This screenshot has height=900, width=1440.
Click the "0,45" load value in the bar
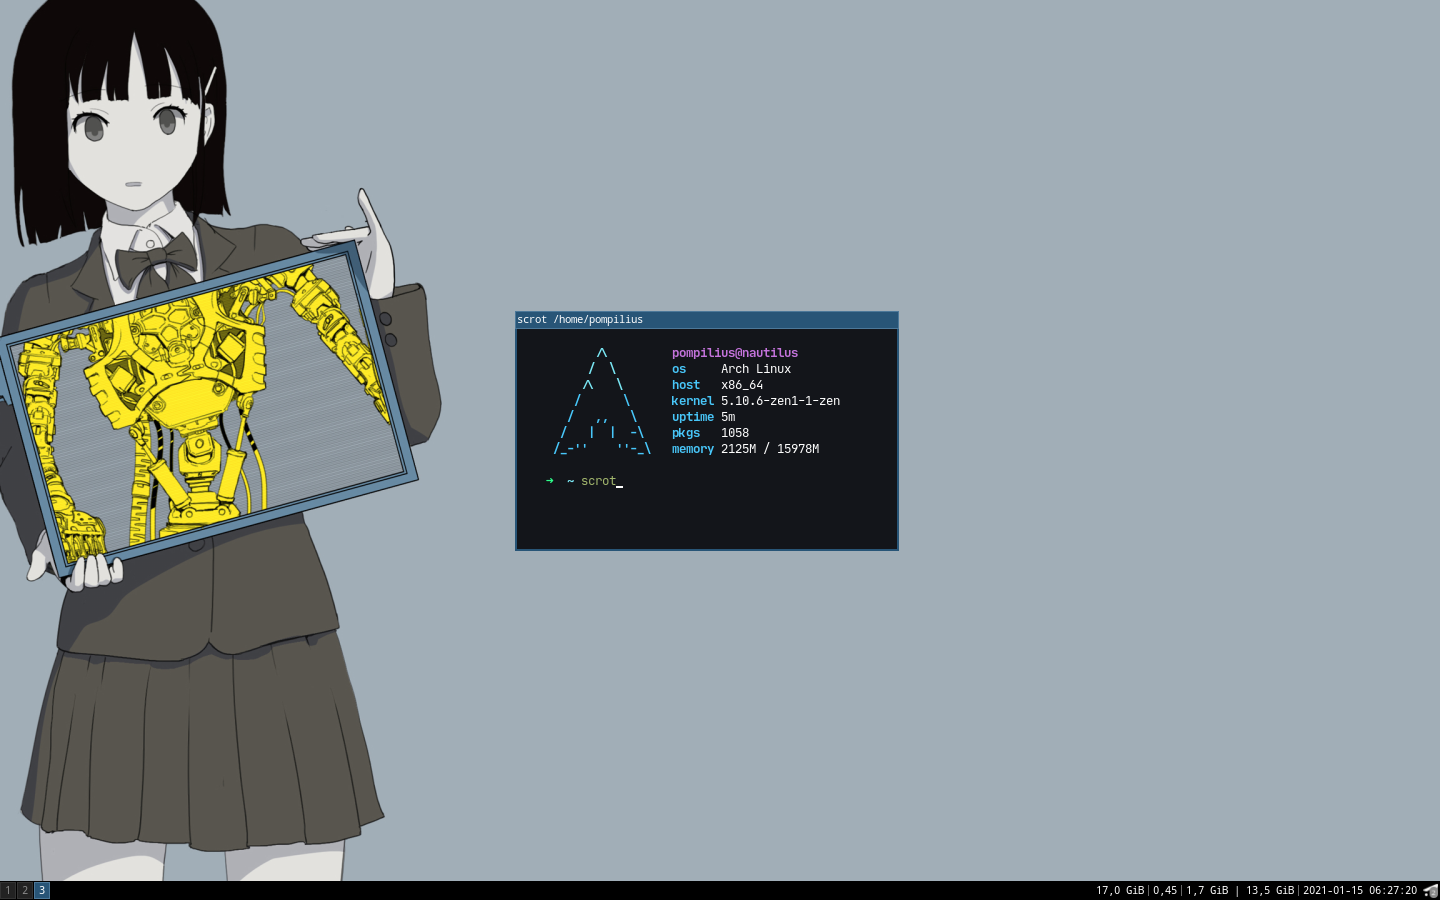pos(1165,890)
